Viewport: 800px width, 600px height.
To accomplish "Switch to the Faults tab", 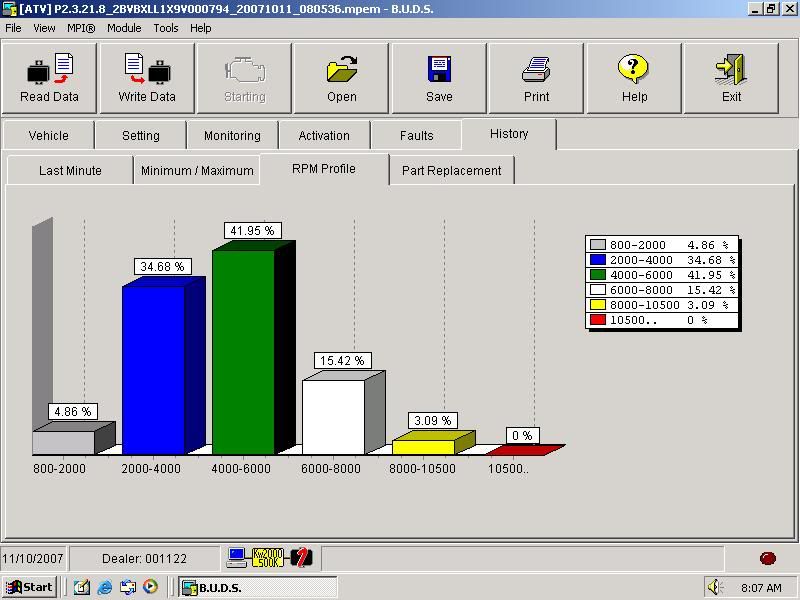I will (x=416, y=136).
